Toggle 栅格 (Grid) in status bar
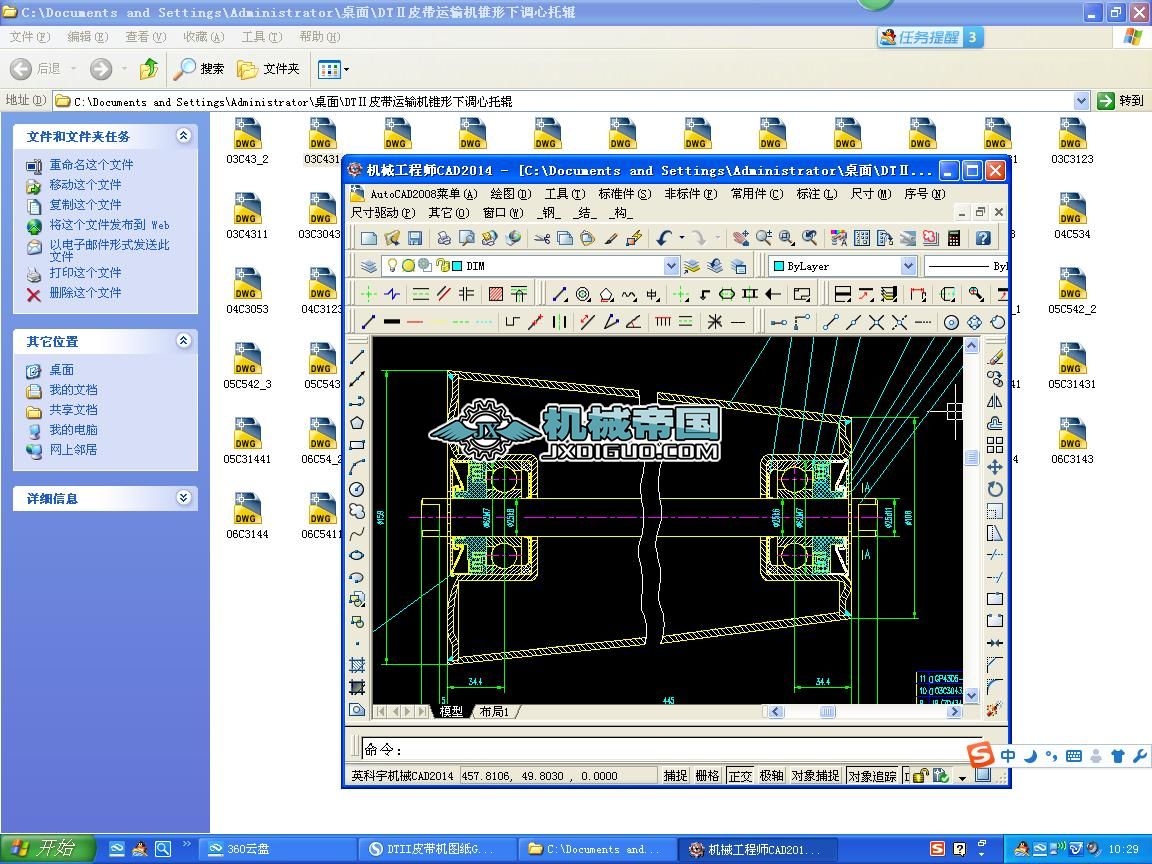 tap(707, 776)
